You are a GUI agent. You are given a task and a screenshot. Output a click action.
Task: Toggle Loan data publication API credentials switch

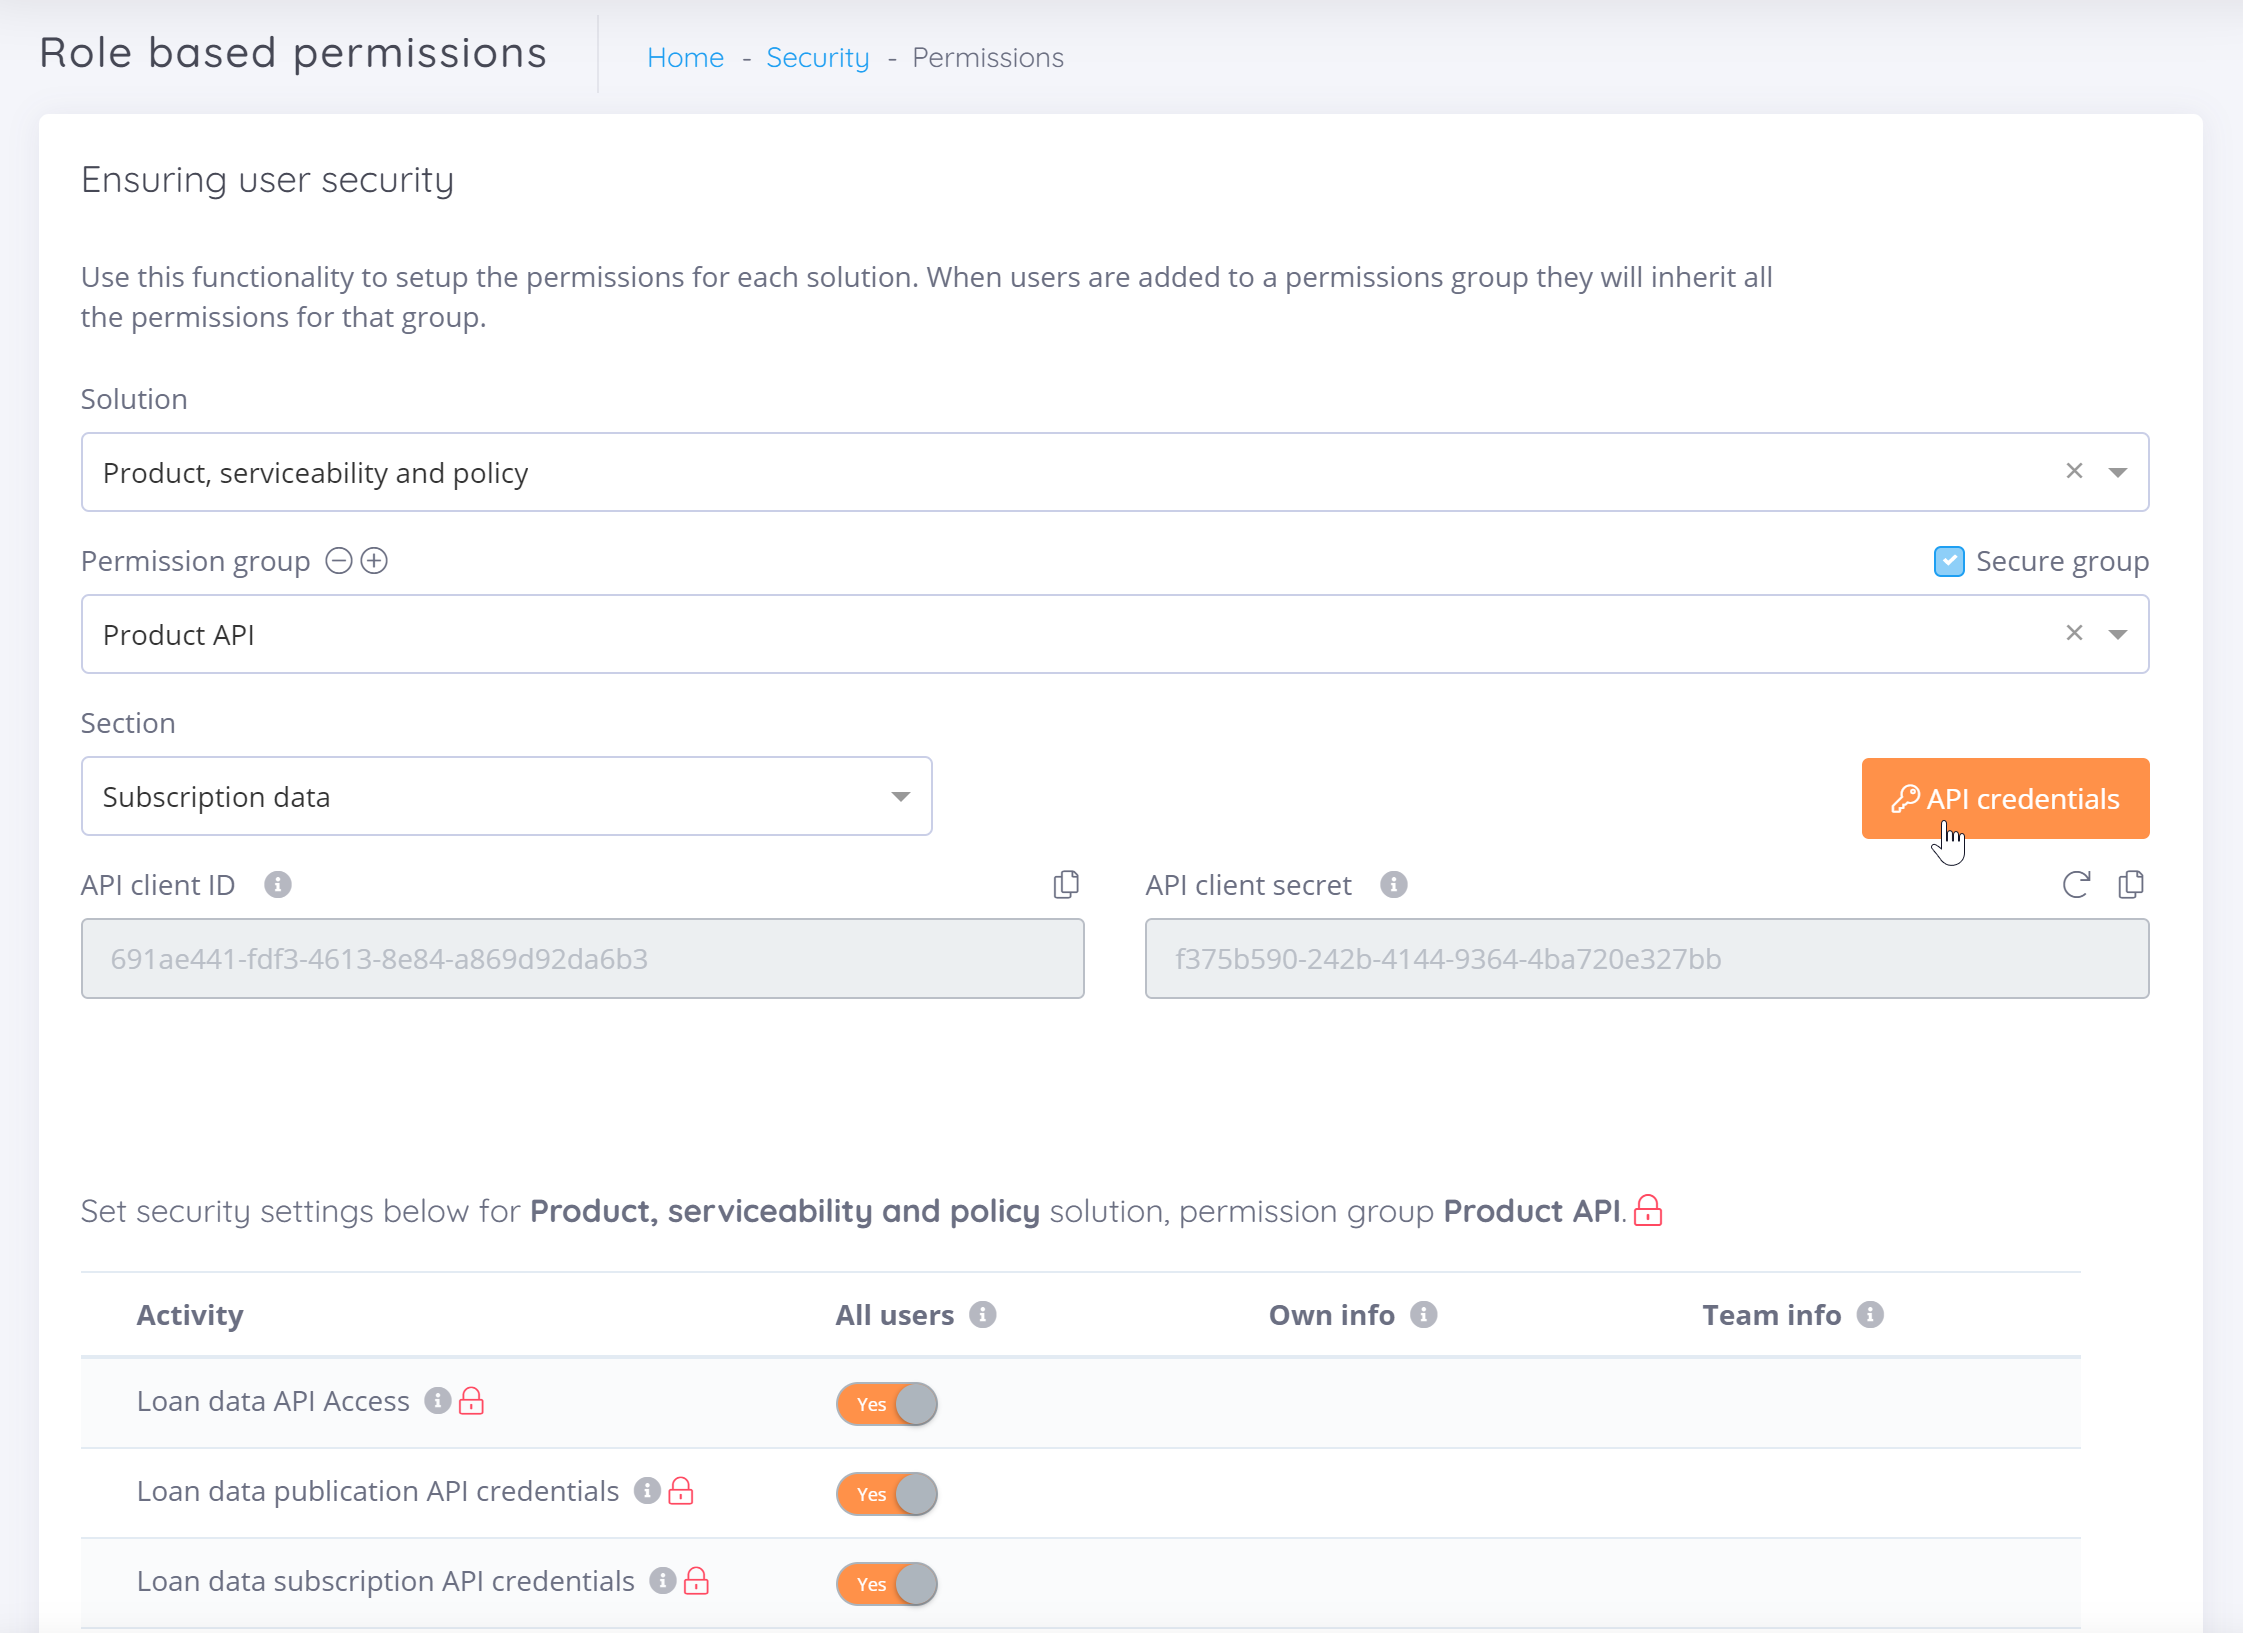(887, 1494)
